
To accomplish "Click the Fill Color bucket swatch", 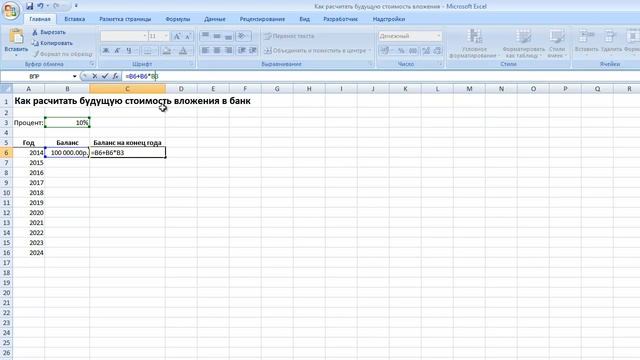I will [x=166, y=51].
